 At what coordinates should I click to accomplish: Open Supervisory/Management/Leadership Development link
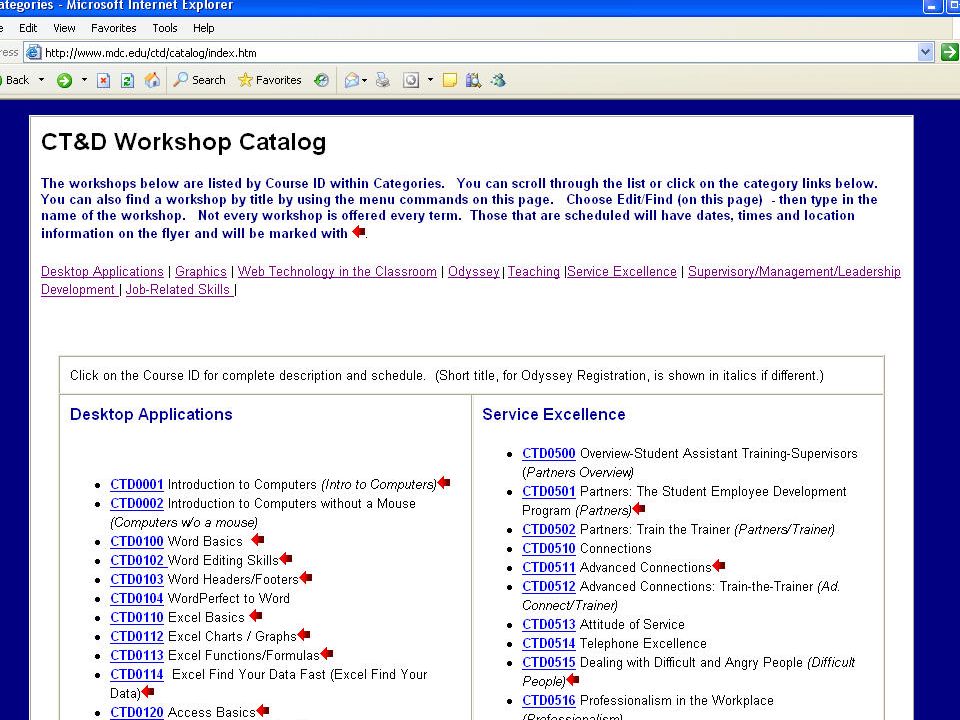(x=794, y=271)
